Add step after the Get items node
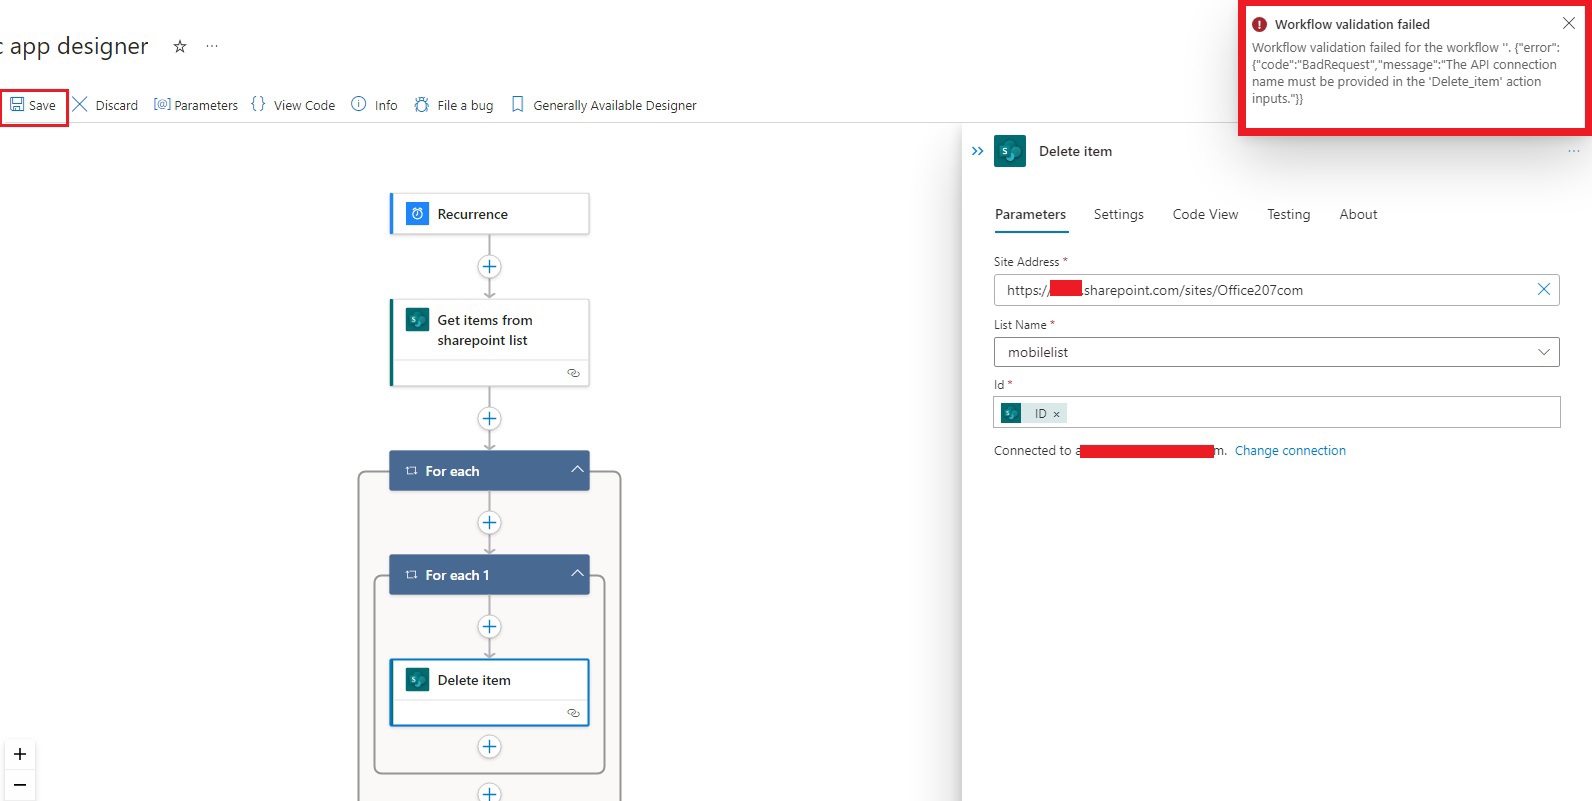Screen dimensions: 1592x801 (x=489, y=419)
